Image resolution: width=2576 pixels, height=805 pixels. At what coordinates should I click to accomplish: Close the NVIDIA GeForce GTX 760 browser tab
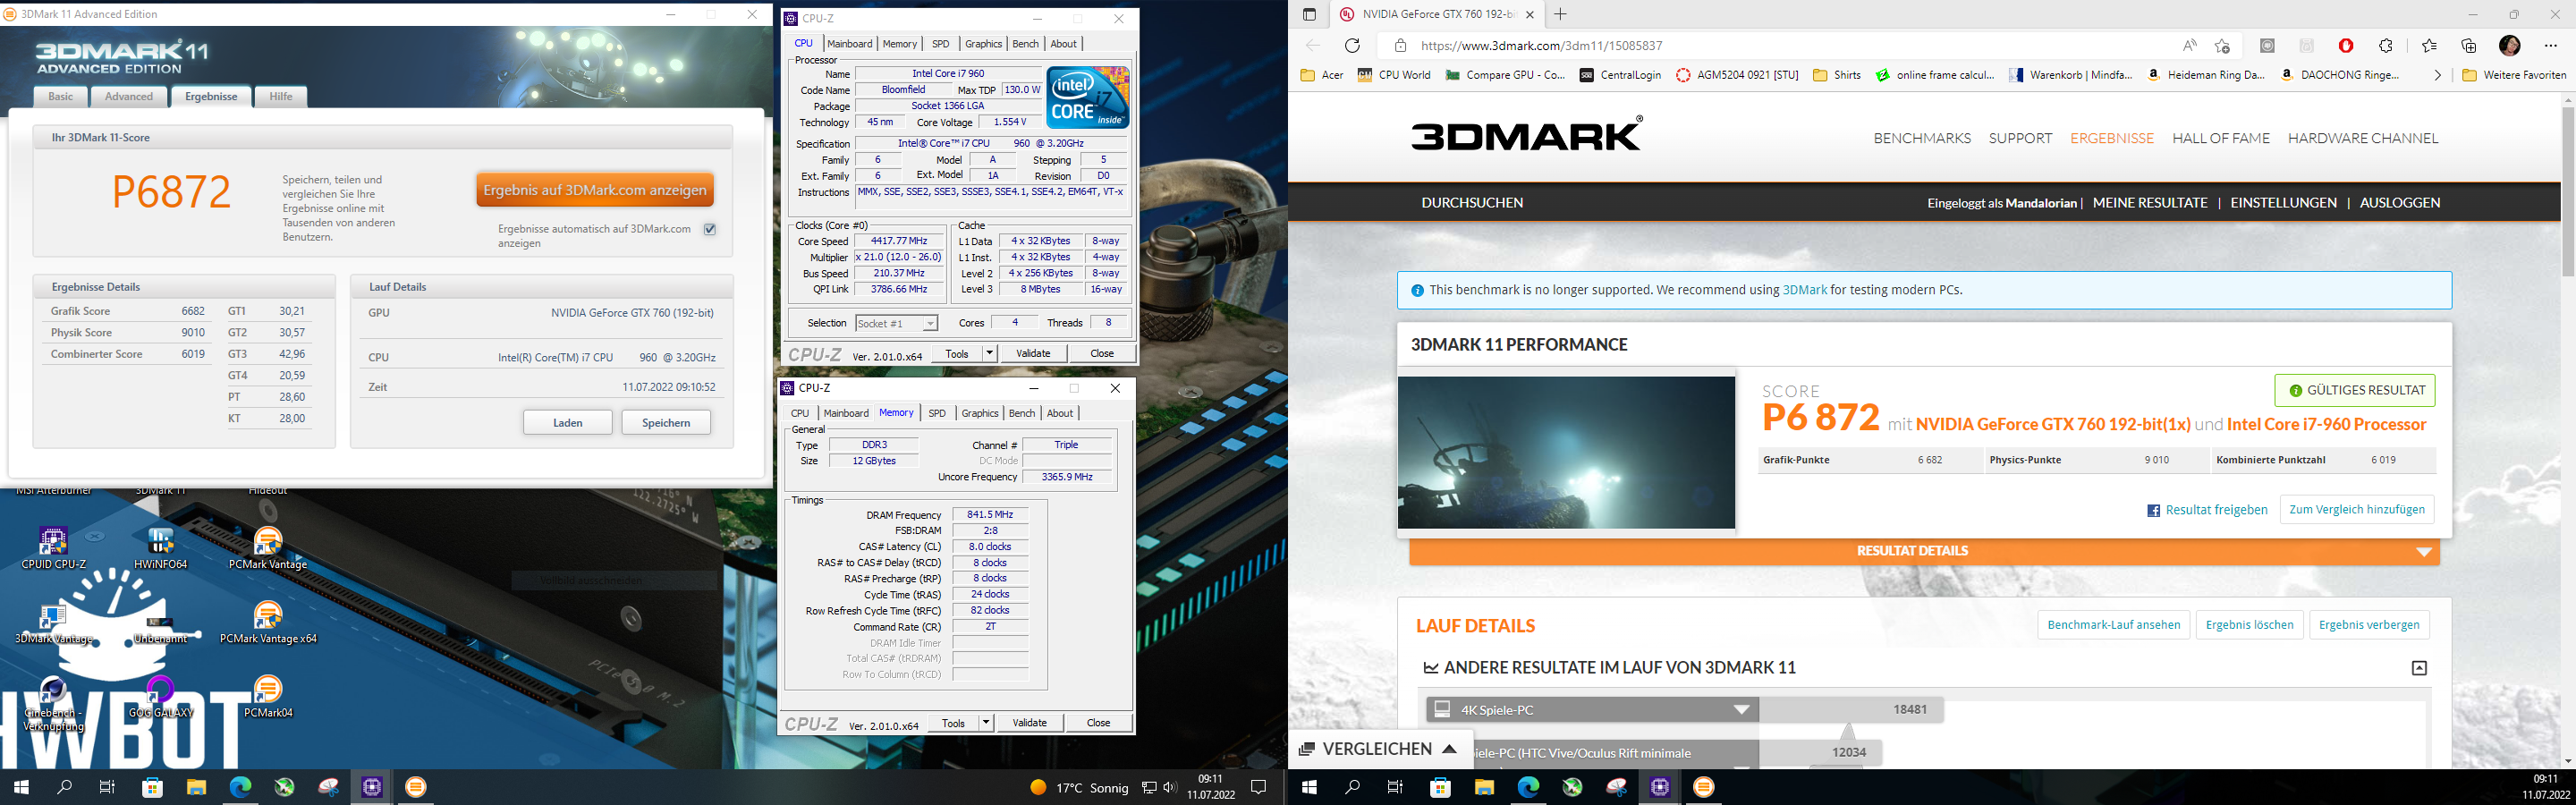click(1529, 14)
